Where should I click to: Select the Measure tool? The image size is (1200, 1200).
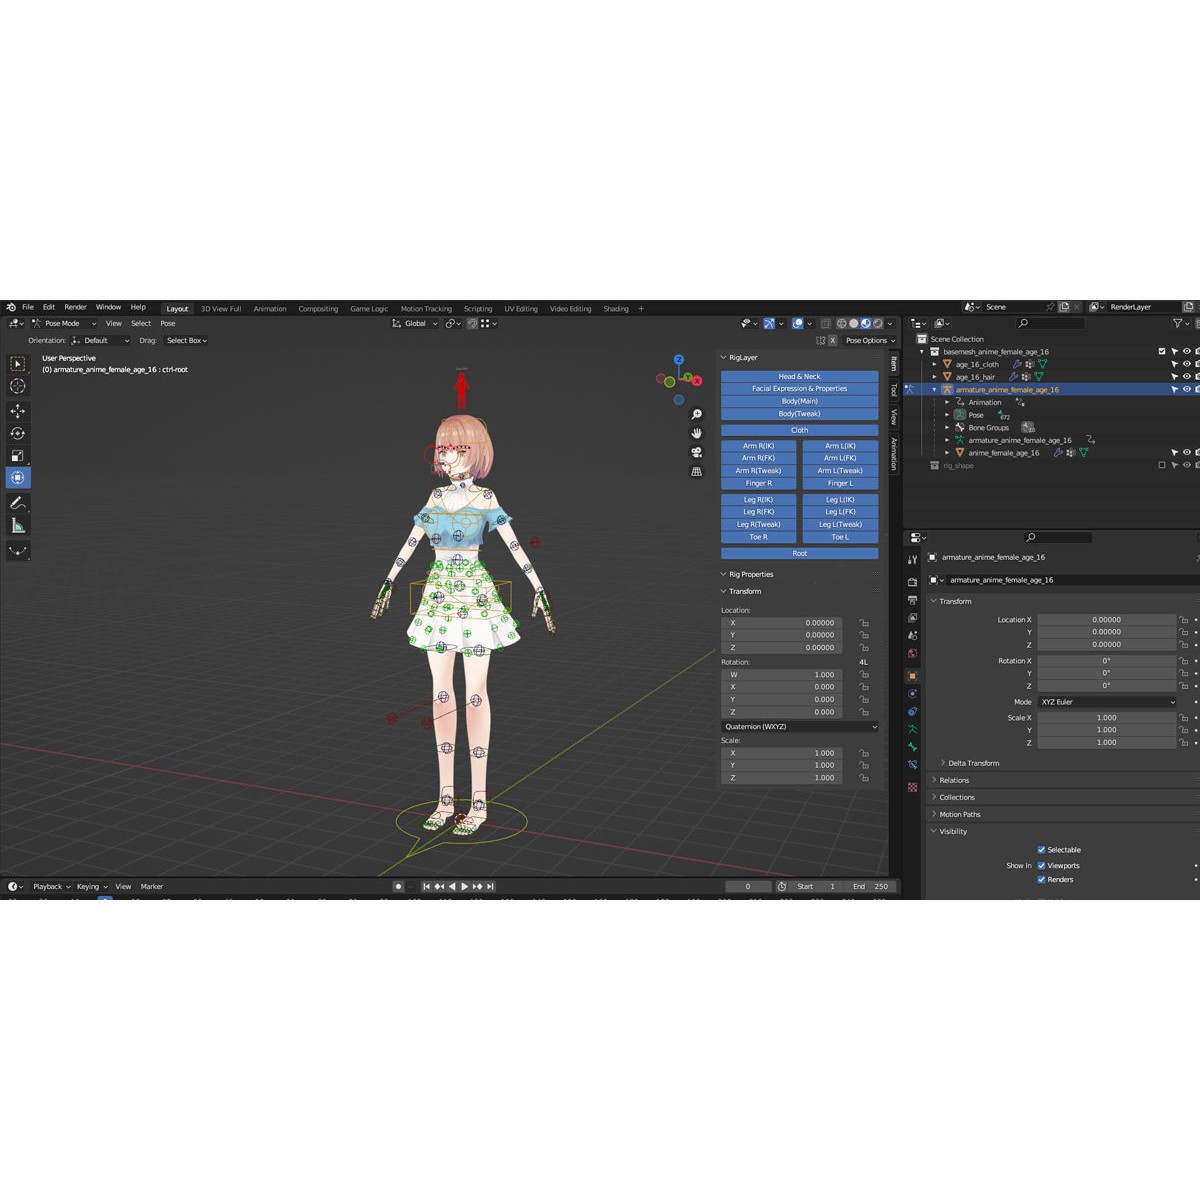[x=18, y=524]
